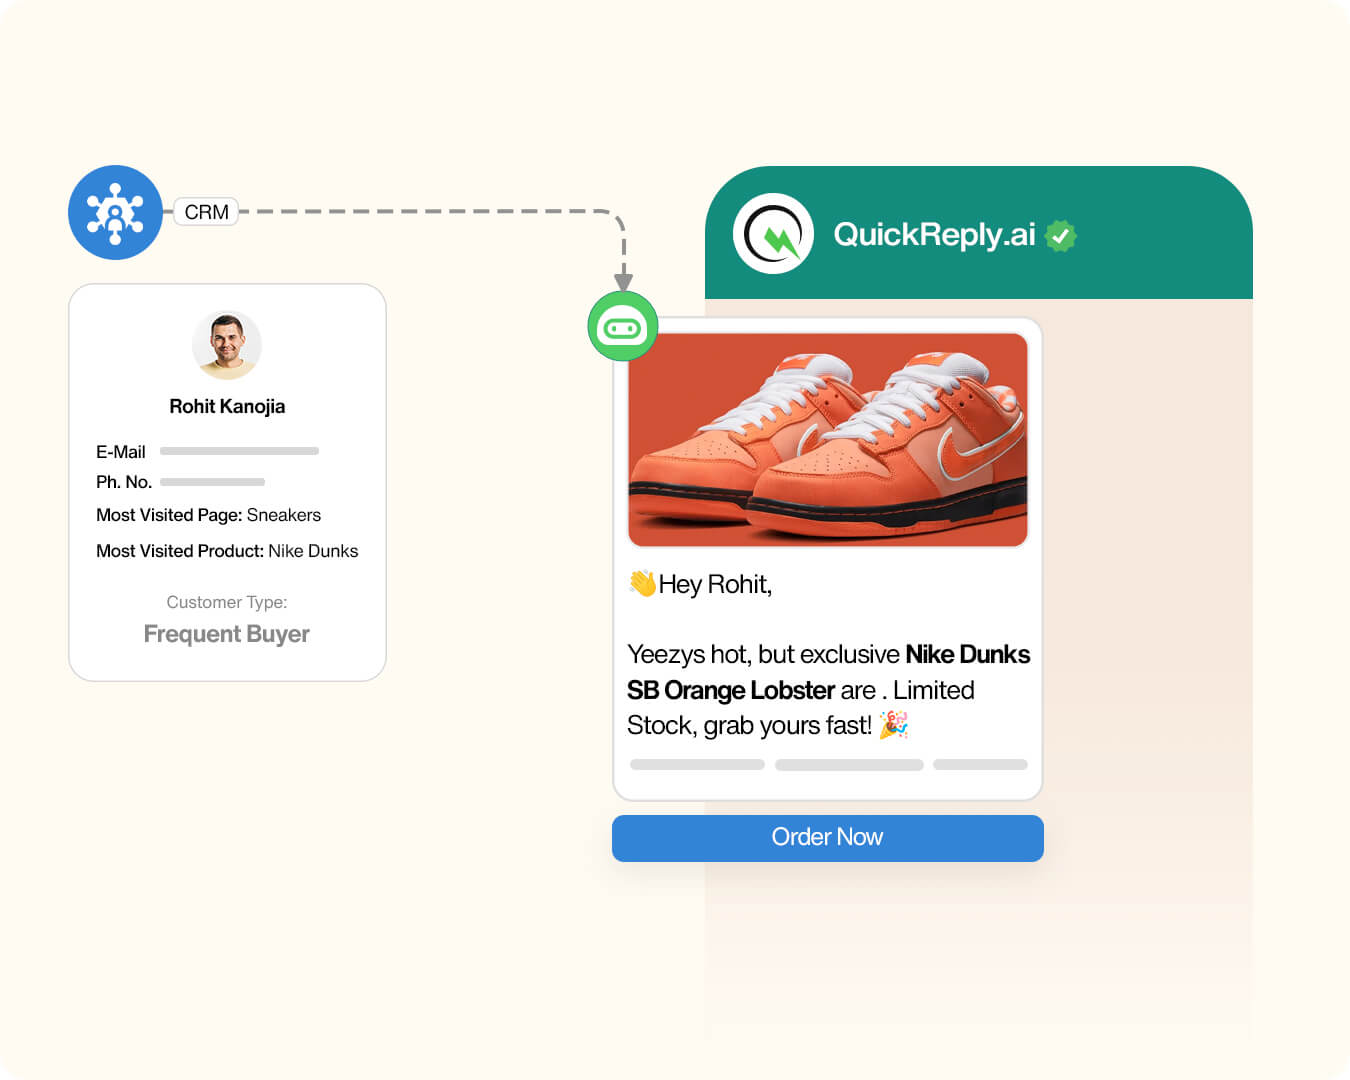
Task: Click the party popper emoji
Action: [893, 724]
